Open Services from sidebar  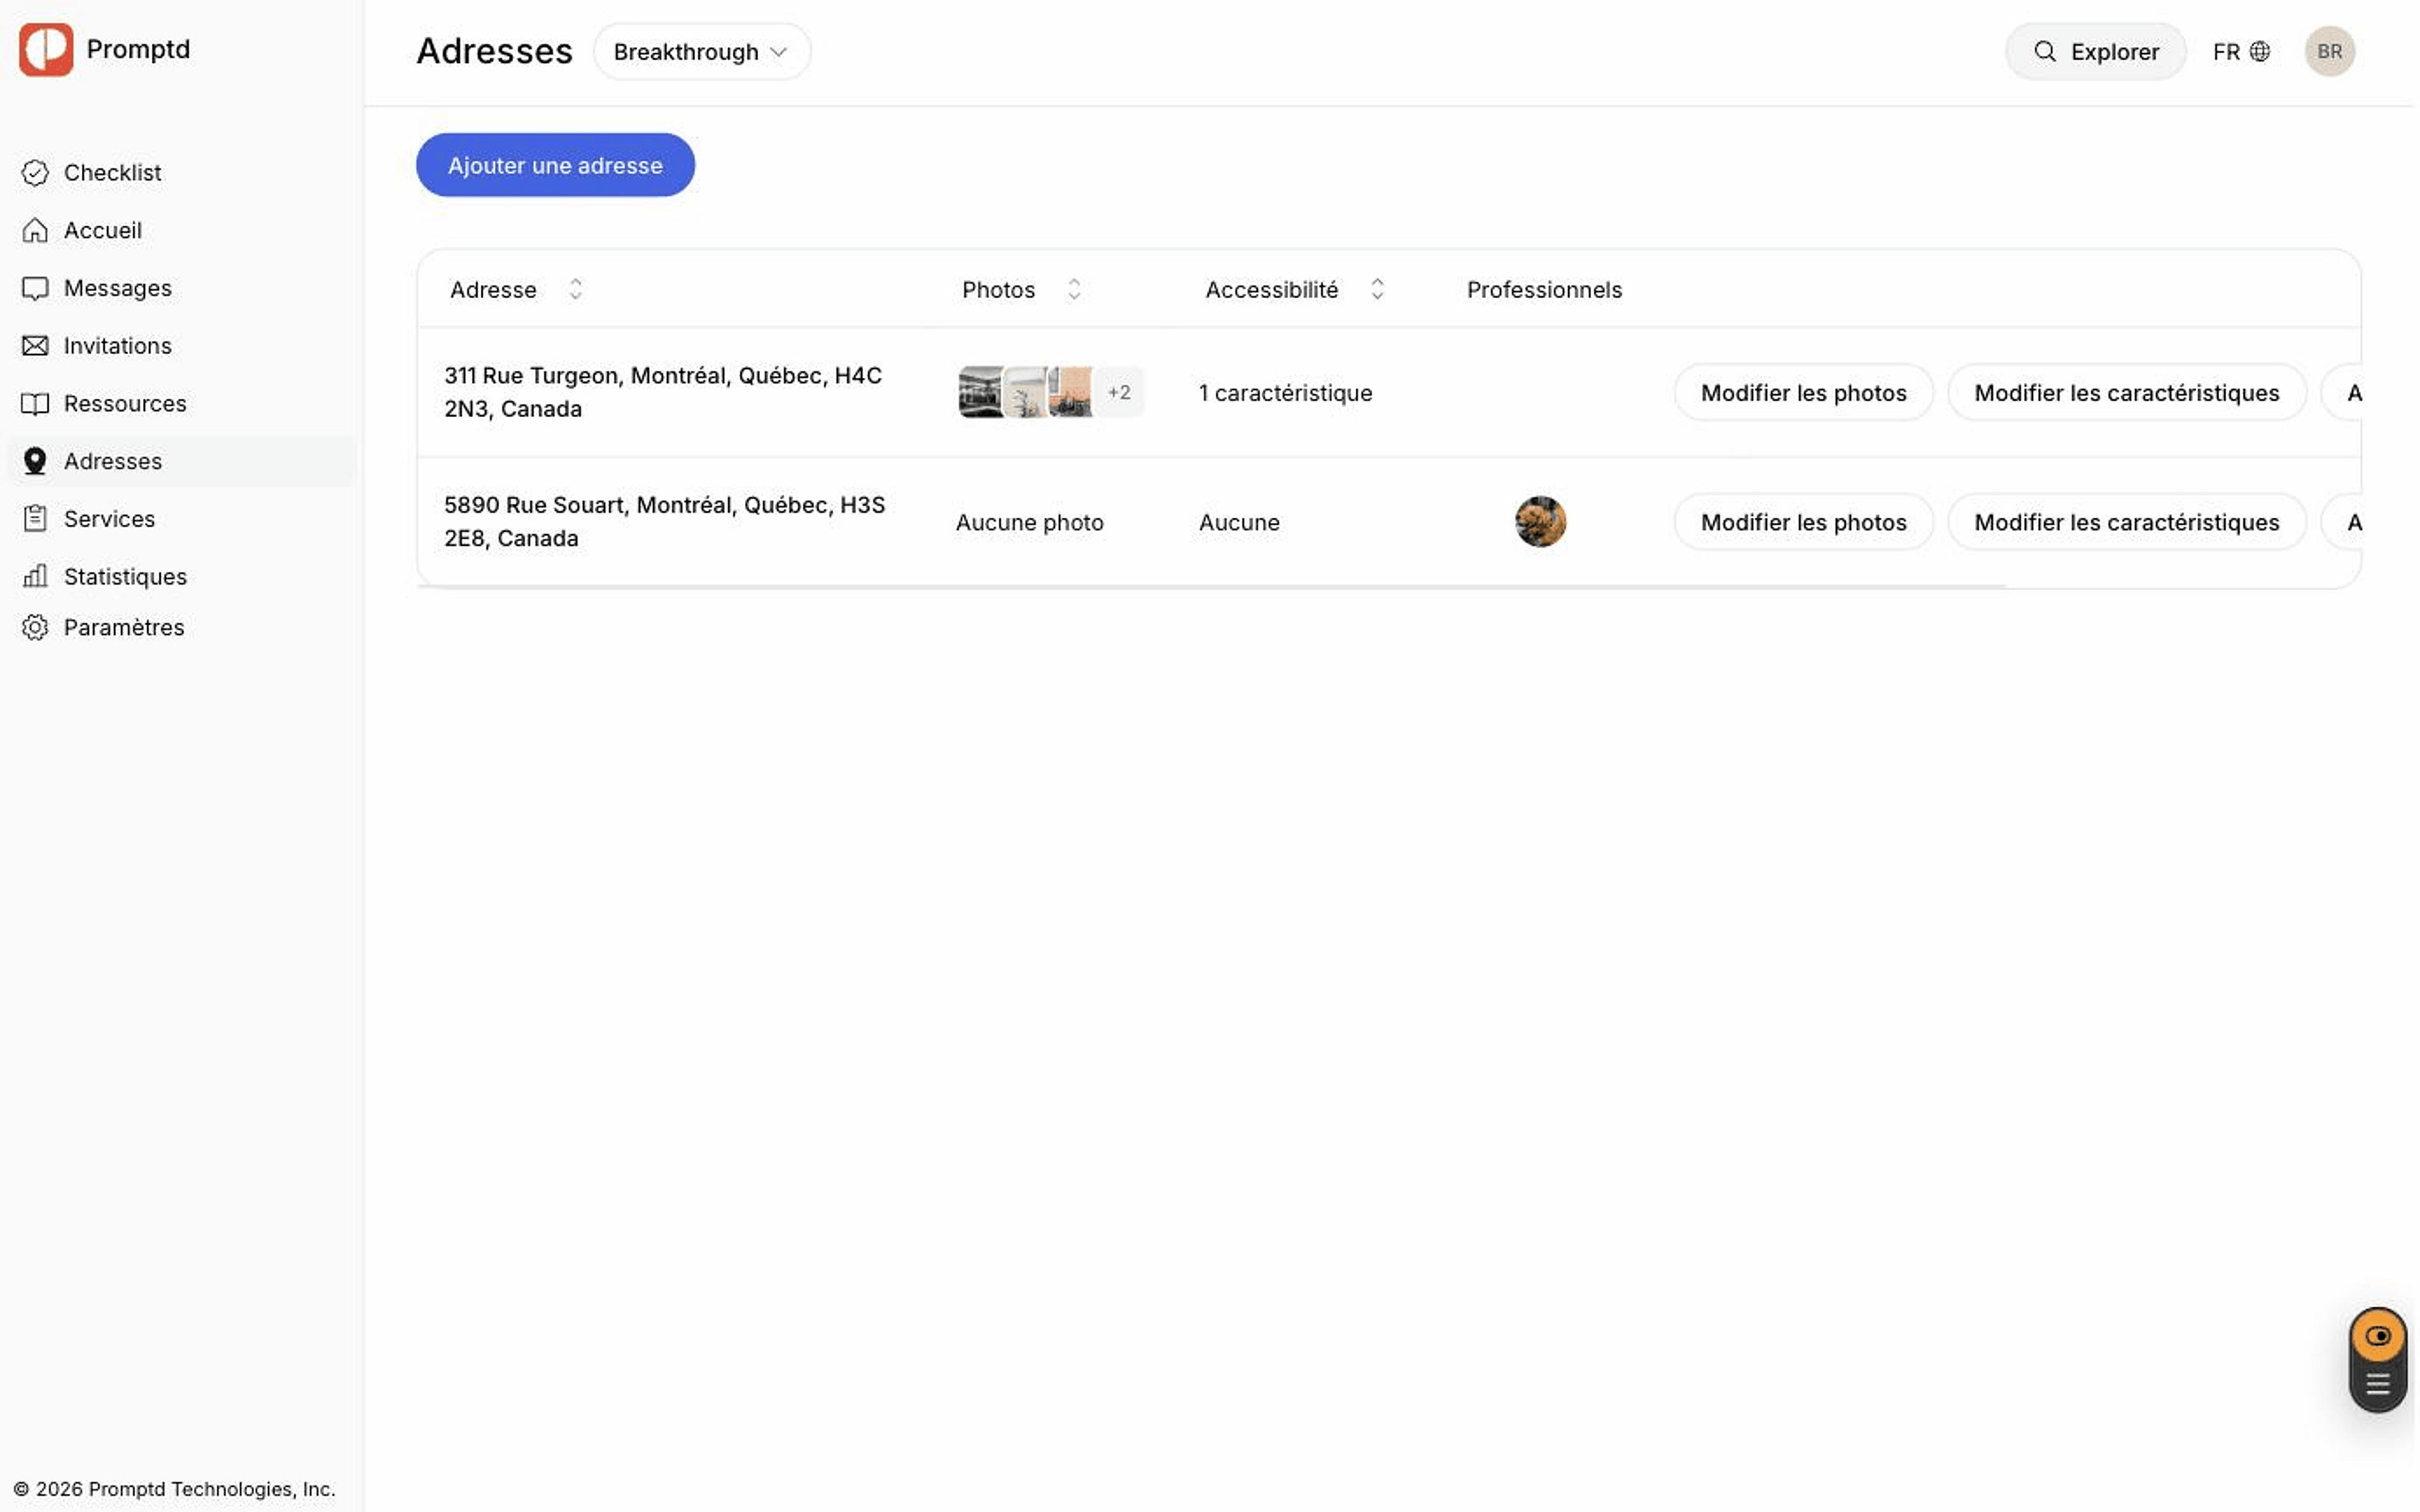tap(182, 519)
